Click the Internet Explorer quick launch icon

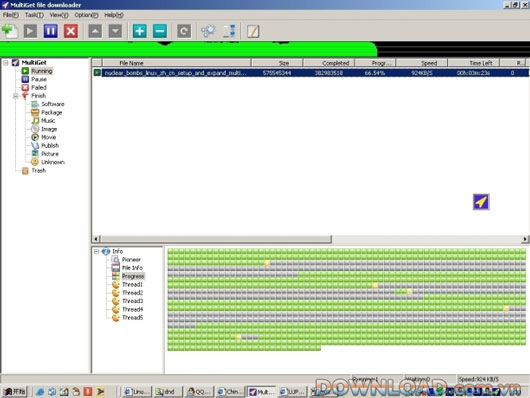click(40, 392)
